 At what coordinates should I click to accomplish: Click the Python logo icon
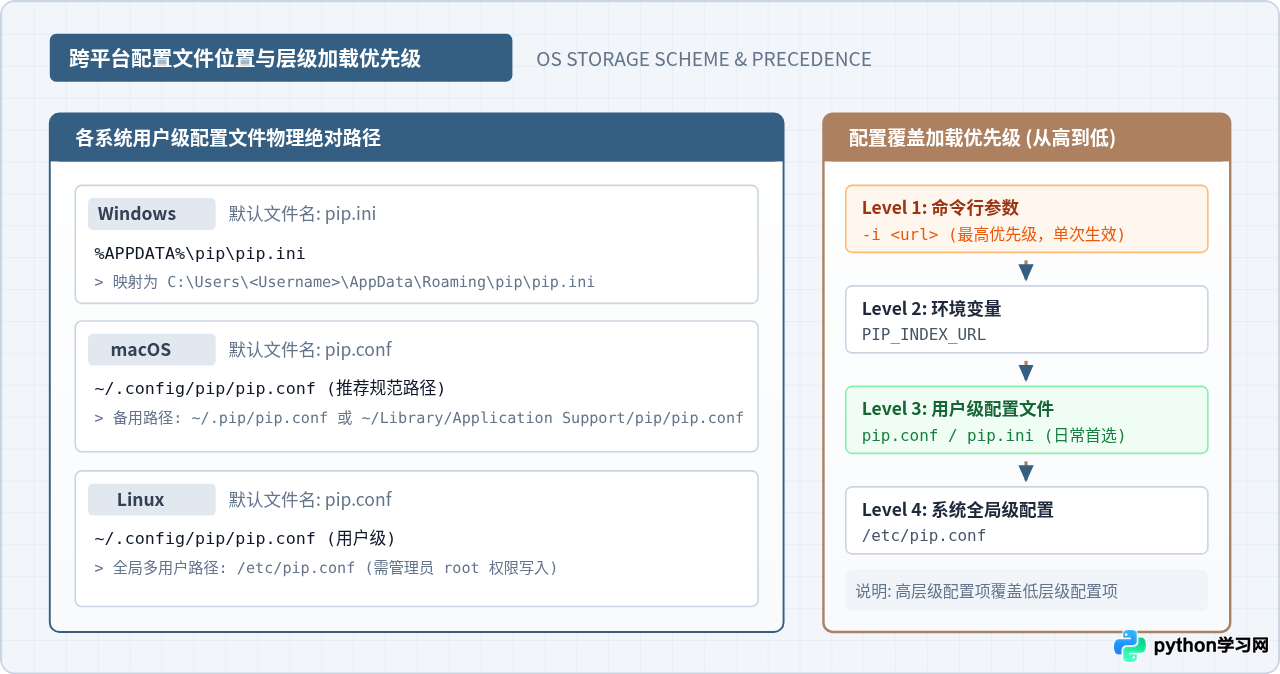1130,645
